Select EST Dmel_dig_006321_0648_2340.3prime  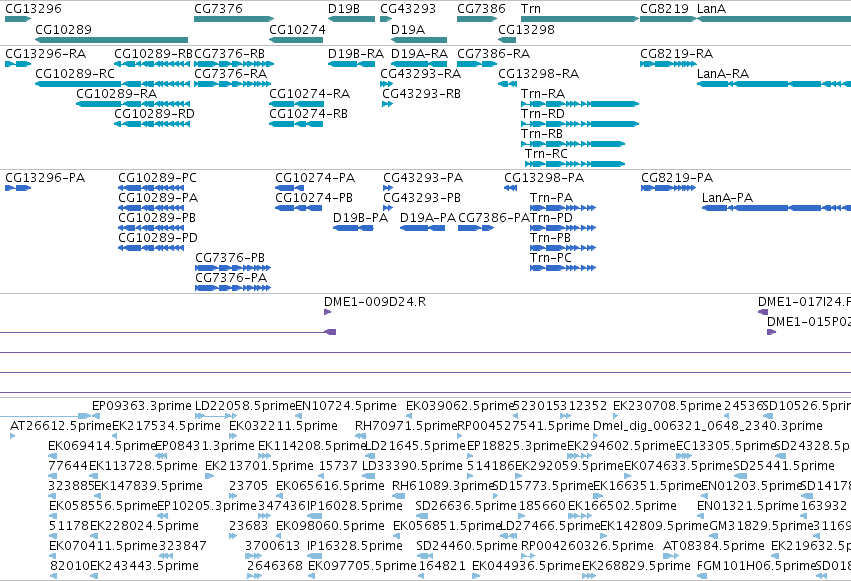596,436
